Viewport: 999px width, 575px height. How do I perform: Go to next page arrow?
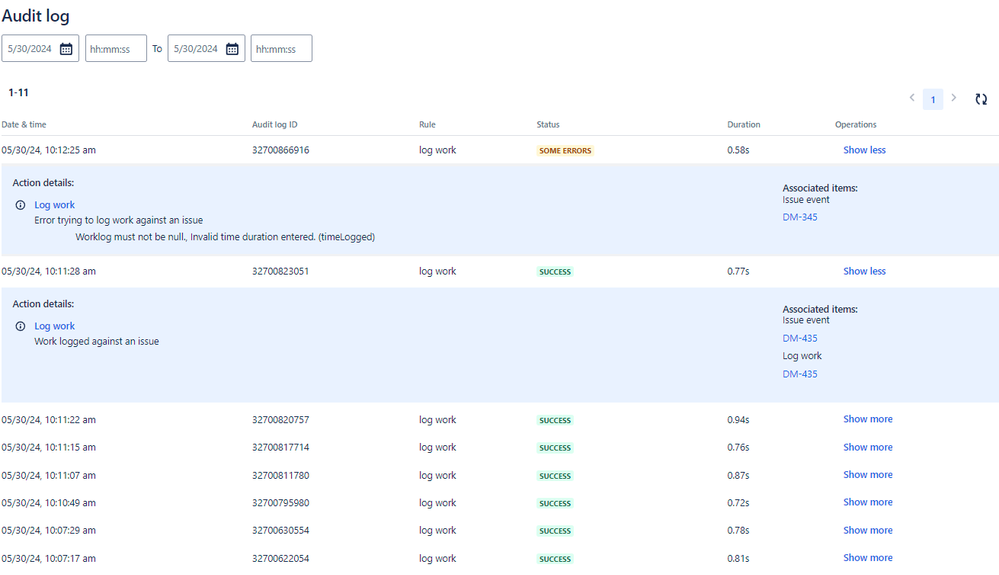953,98
